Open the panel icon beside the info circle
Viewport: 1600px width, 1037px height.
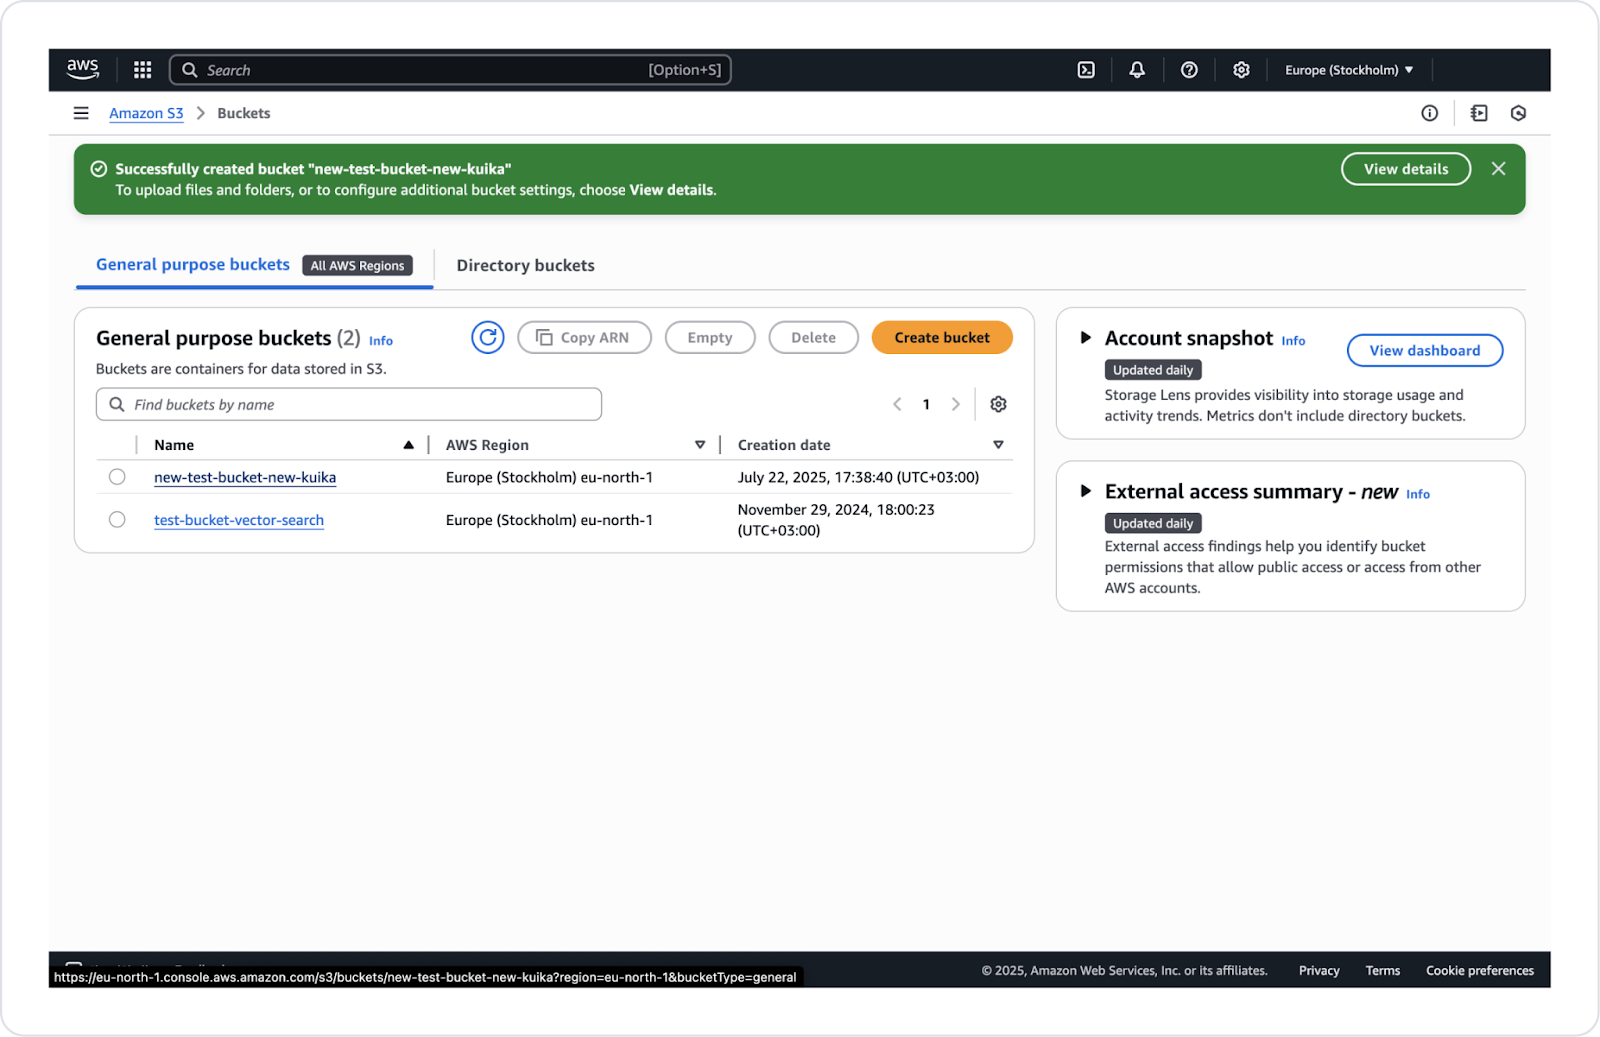(1479, 113)
